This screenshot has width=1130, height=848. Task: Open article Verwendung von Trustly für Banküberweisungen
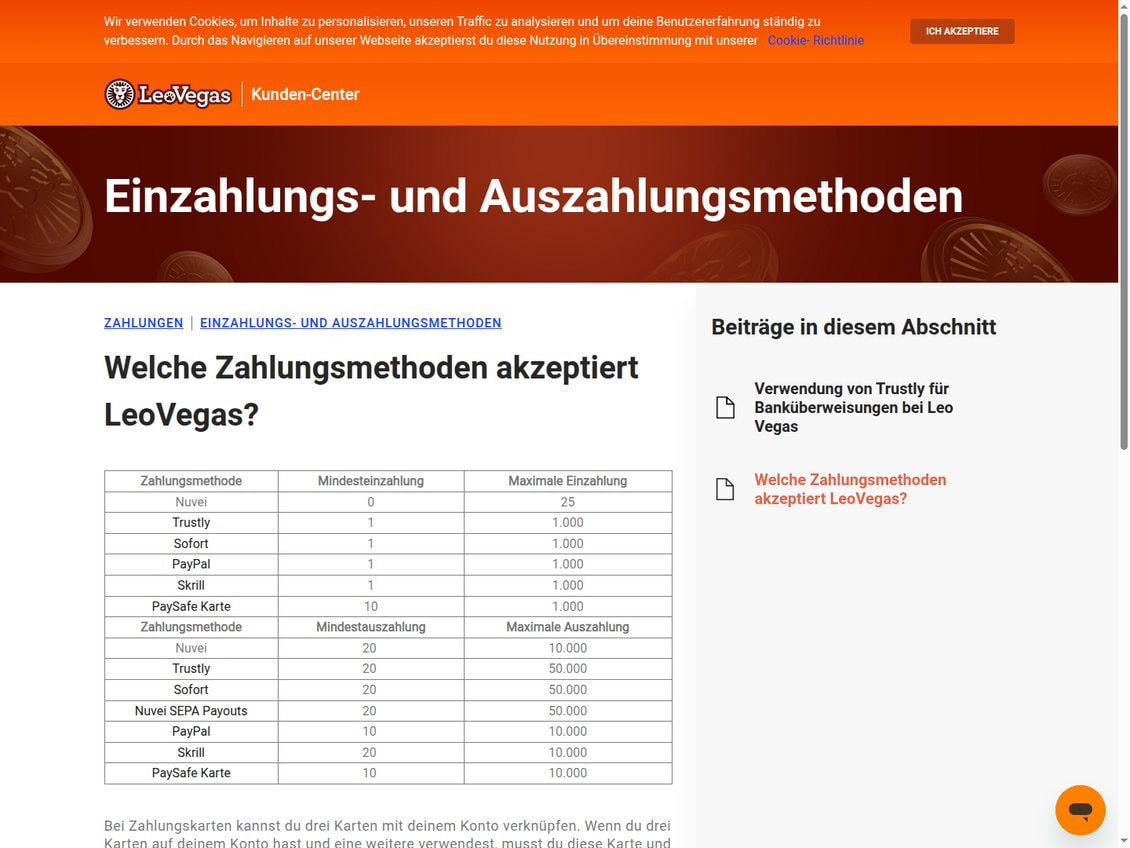point(853,407)
